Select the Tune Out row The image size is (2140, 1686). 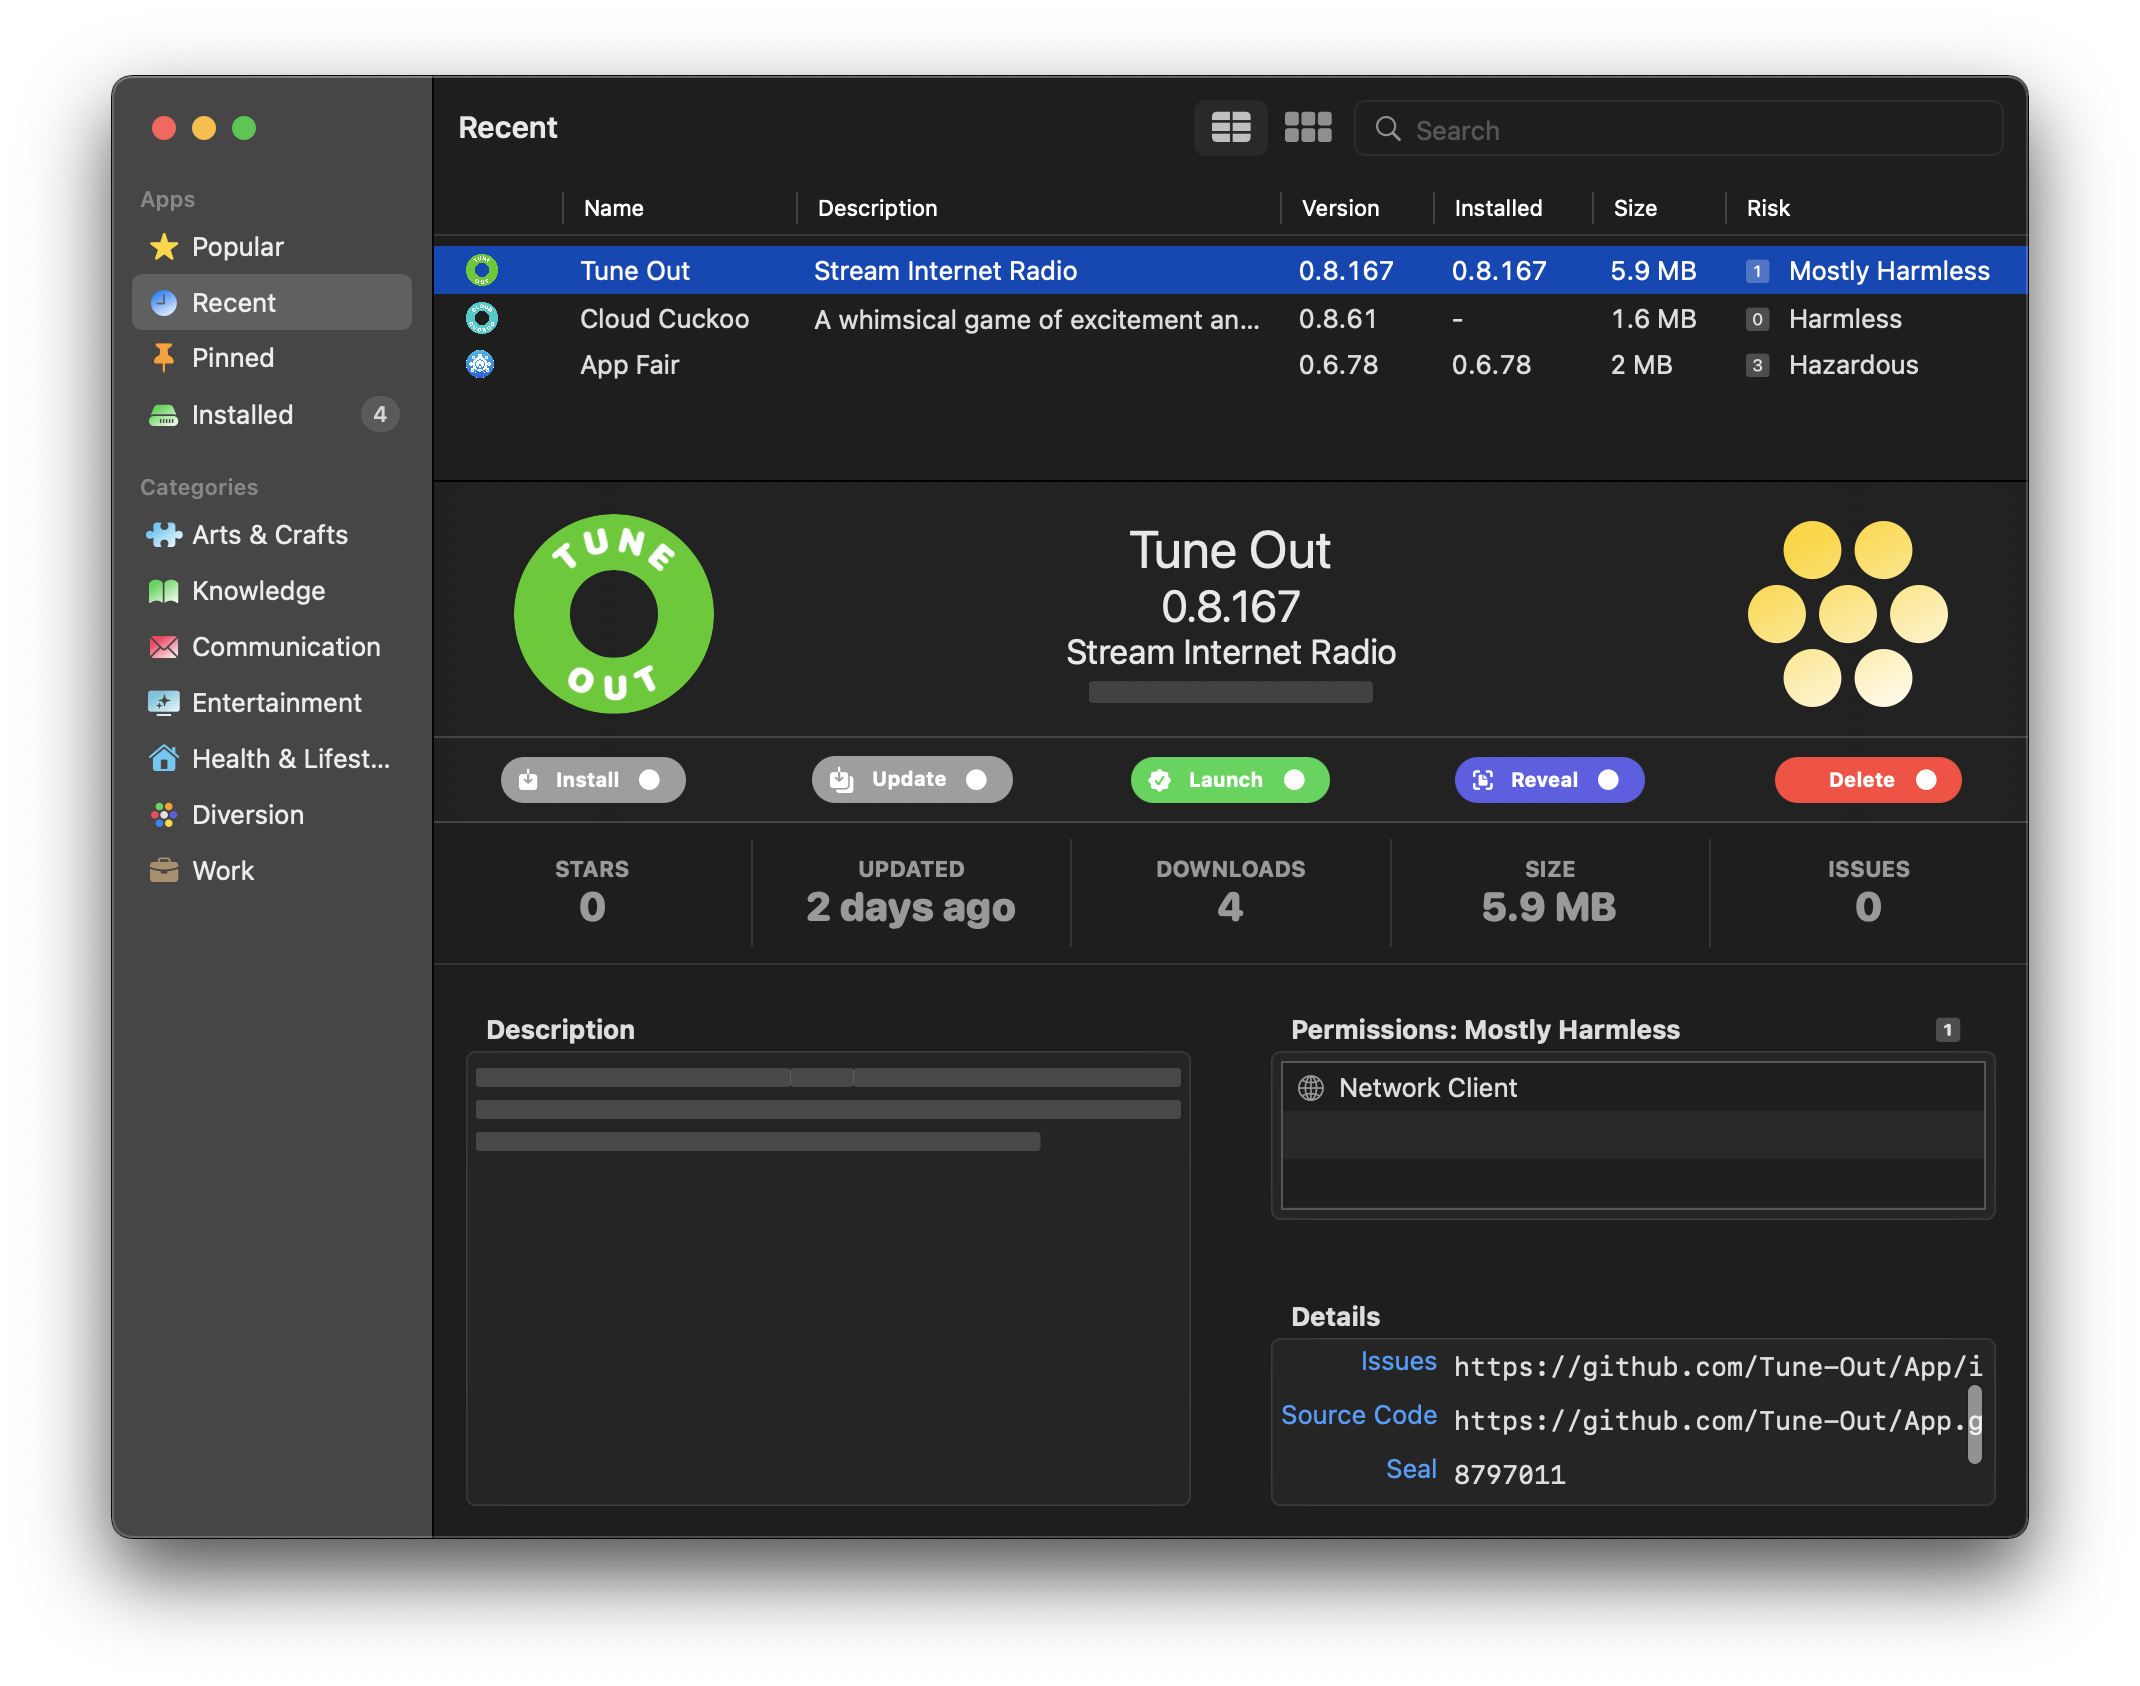click(1230, 271)
